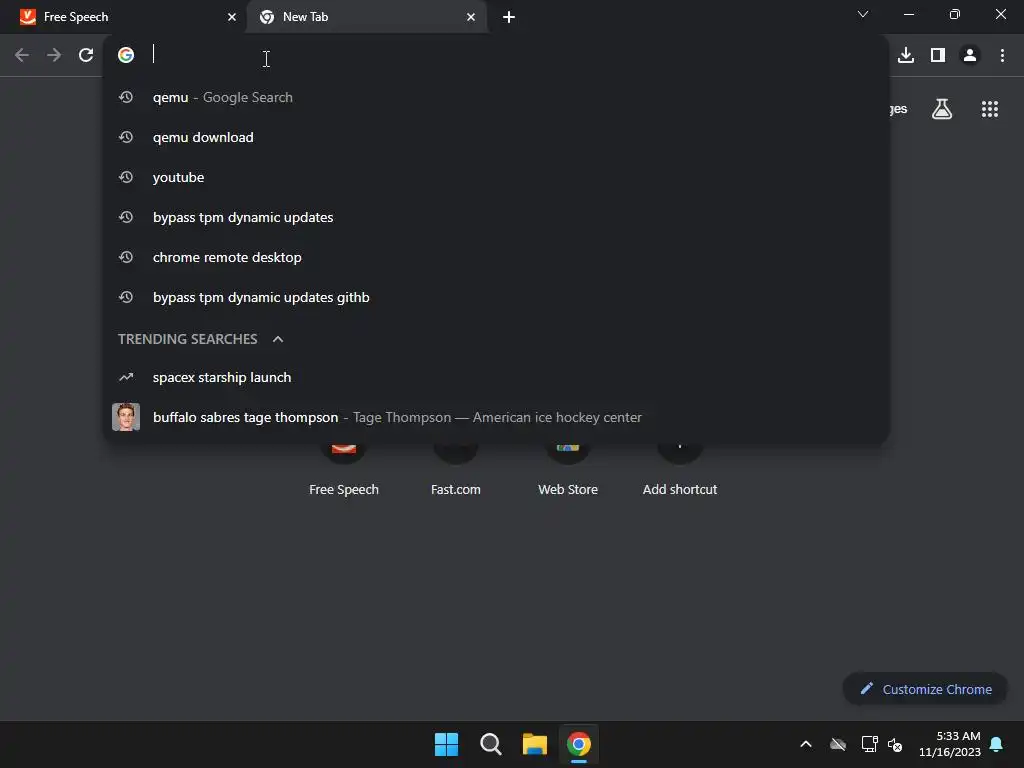The image size is (1024, 768).
Task: Open the notification bell icon
Action: coord(997,744)
